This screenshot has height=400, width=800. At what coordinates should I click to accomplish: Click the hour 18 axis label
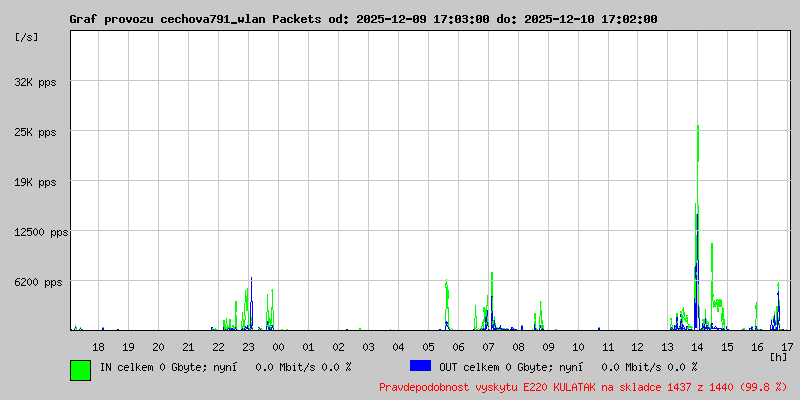[98, 347]
